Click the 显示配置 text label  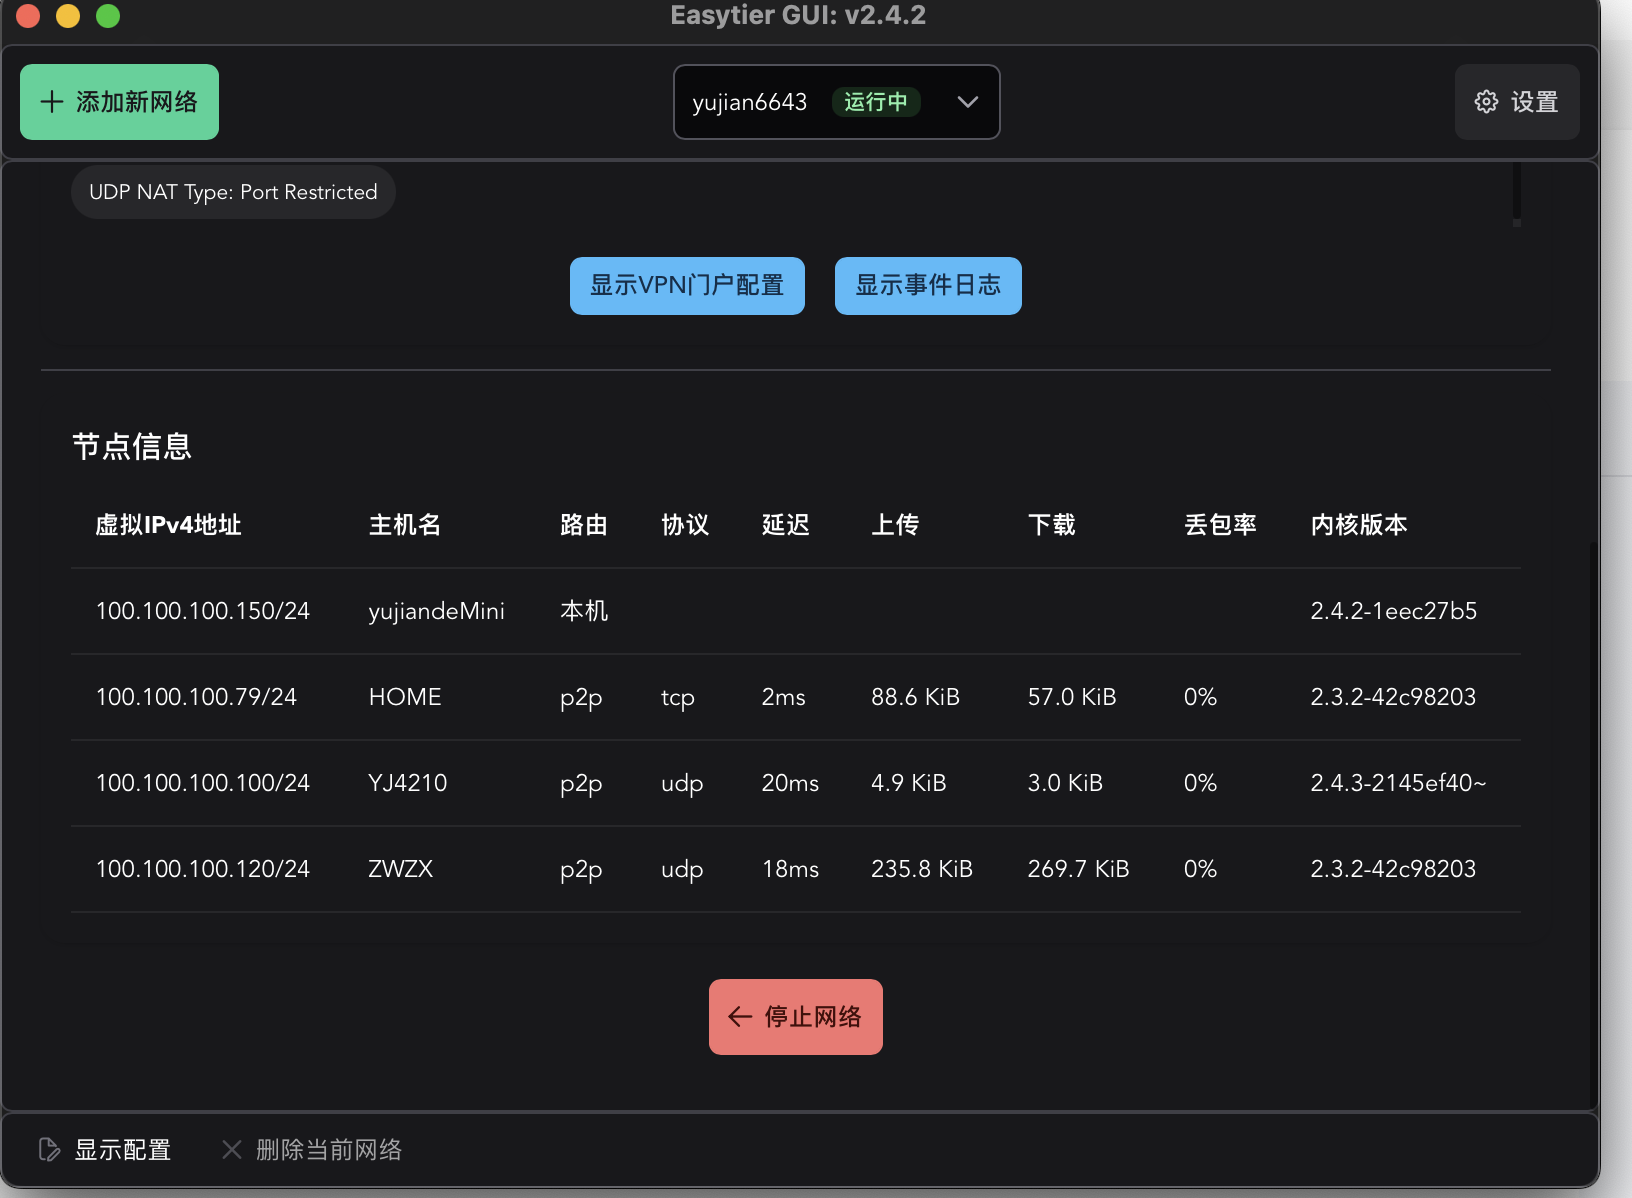point(123,1150)
